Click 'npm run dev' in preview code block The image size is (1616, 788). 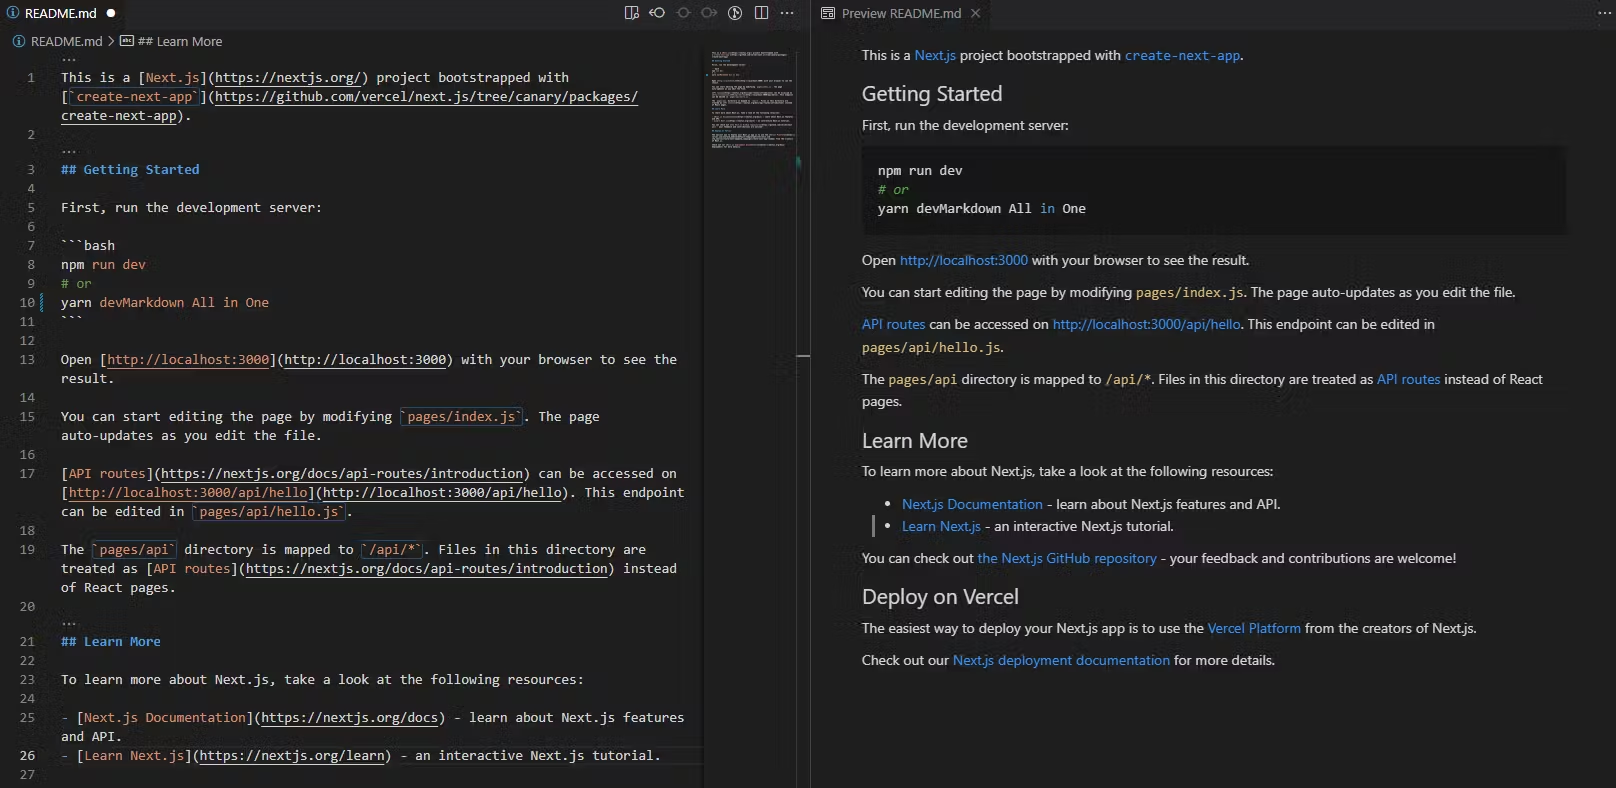coord(920,170)
